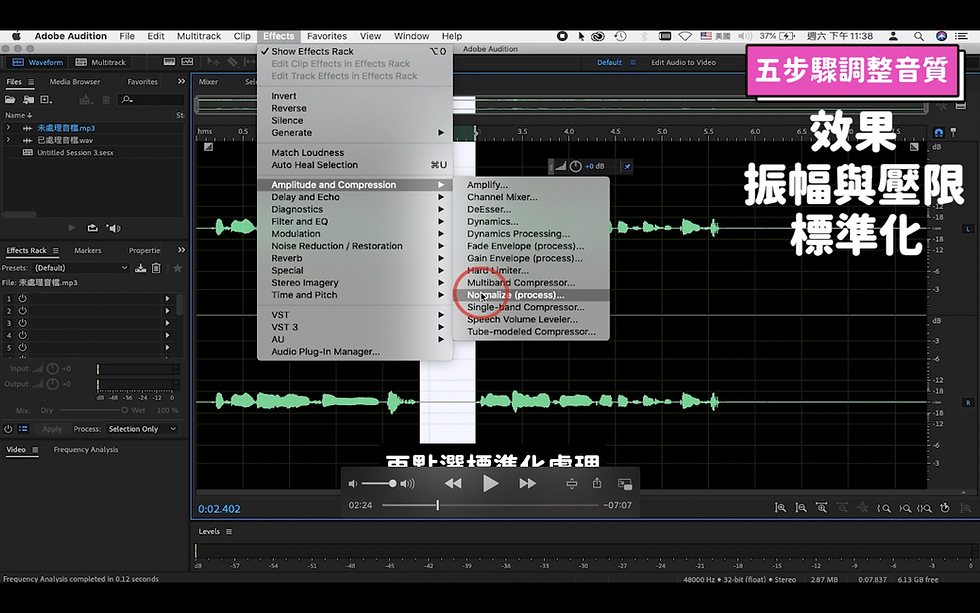Open the Process Selection Only dropdown
This screenshot has width=980, height=613.
pos(142,429)
